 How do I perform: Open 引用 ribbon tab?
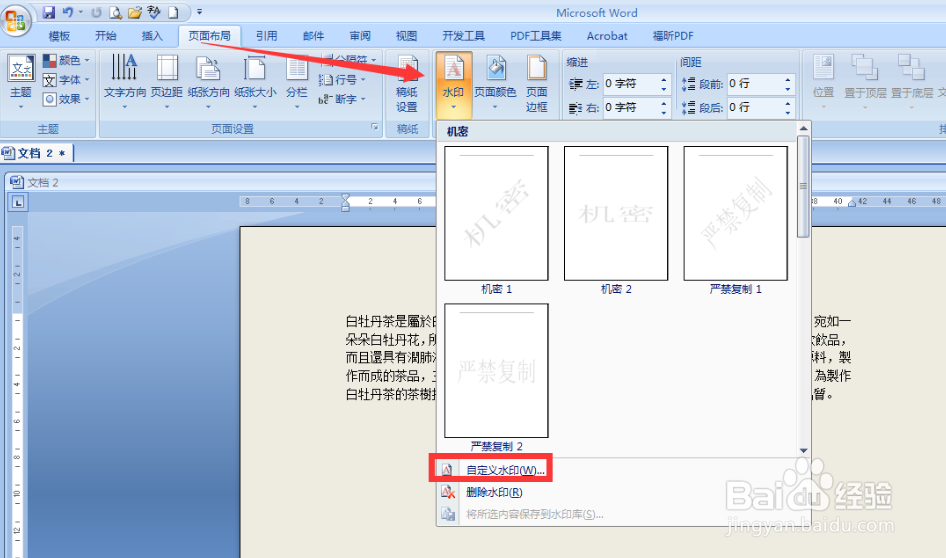pyautogui.click(x=266, y=36)
